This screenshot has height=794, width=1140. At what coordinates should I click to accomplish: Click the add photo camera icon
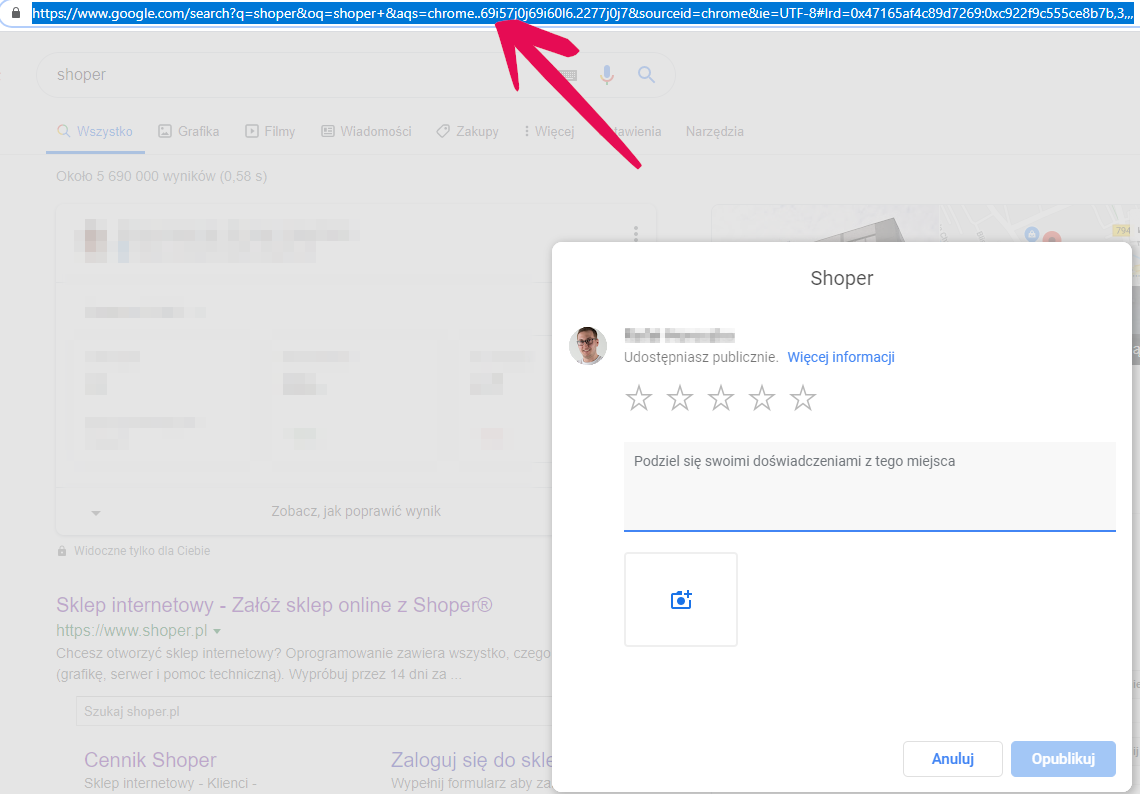point(681,600)
